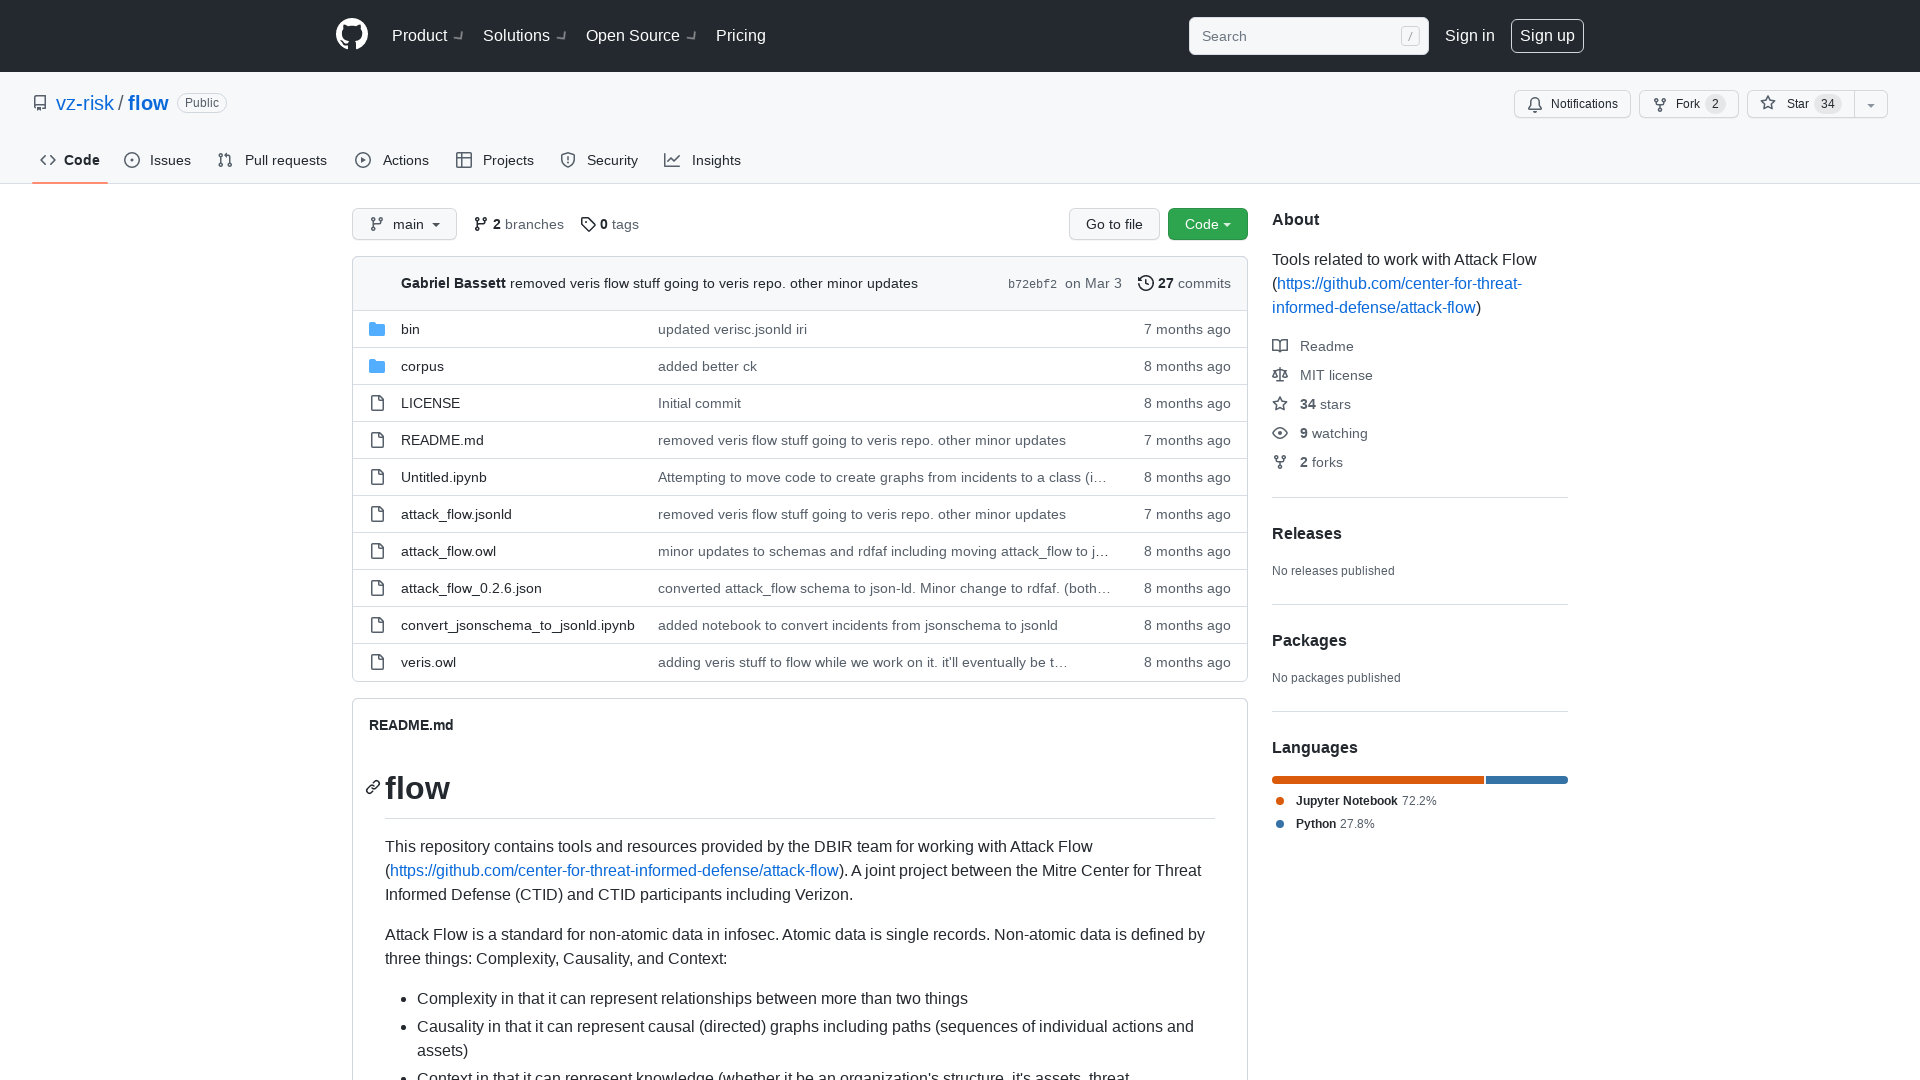
Task: Click the GitHub logo icon
Action: pyautogui.click(x=352, y=35)
